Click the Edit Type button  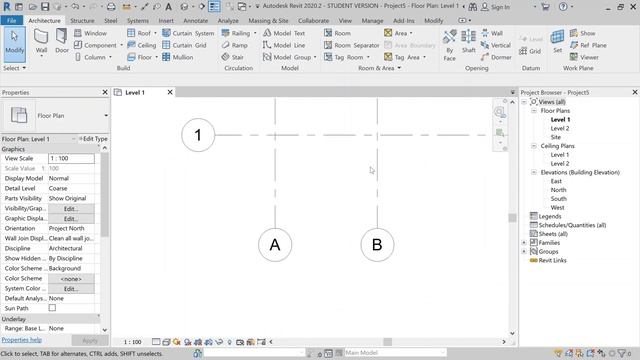point(93,139)
